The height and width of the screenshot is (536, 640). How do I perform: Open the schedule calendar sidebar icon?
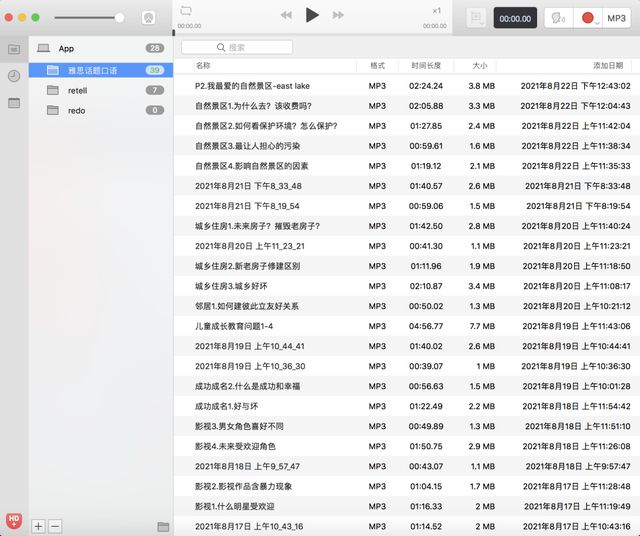pyautogui.click(x=14, y=103)
